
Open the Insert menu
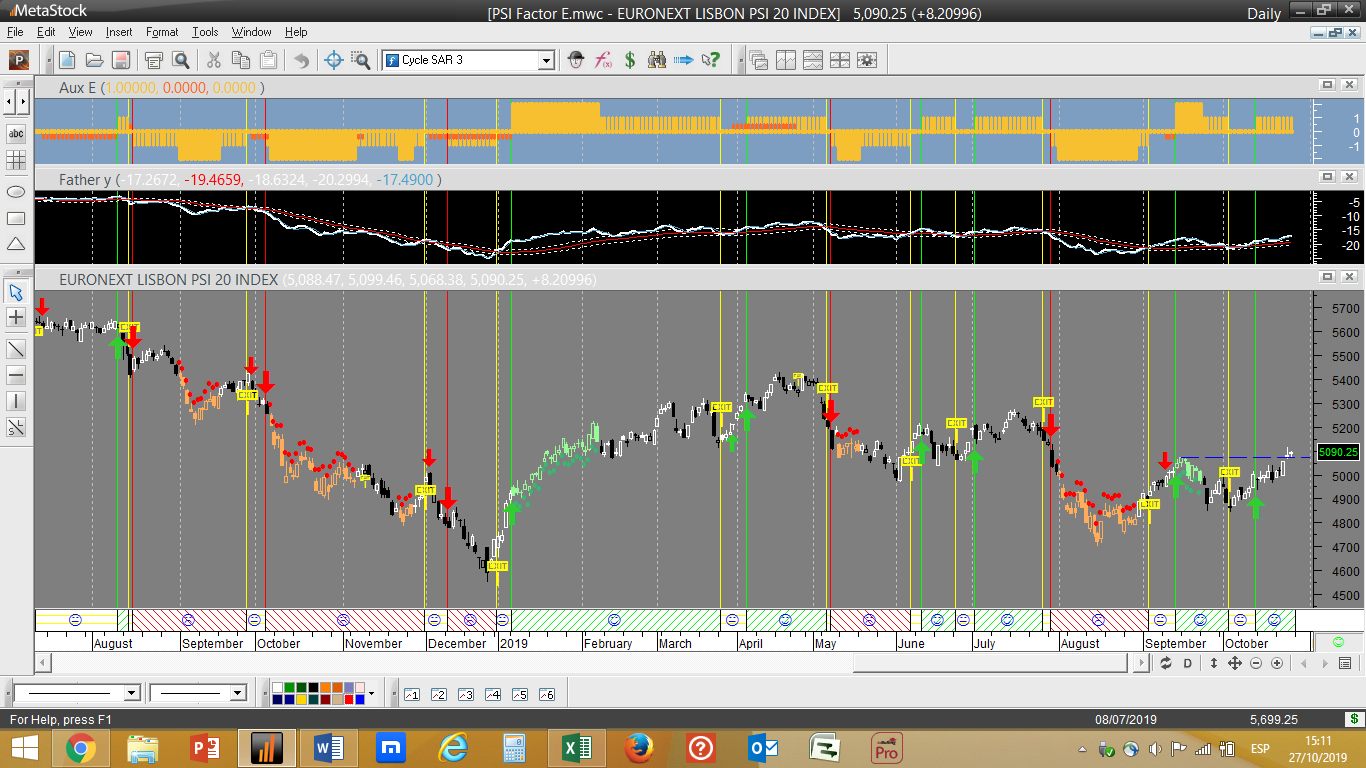tap(118, 32)
